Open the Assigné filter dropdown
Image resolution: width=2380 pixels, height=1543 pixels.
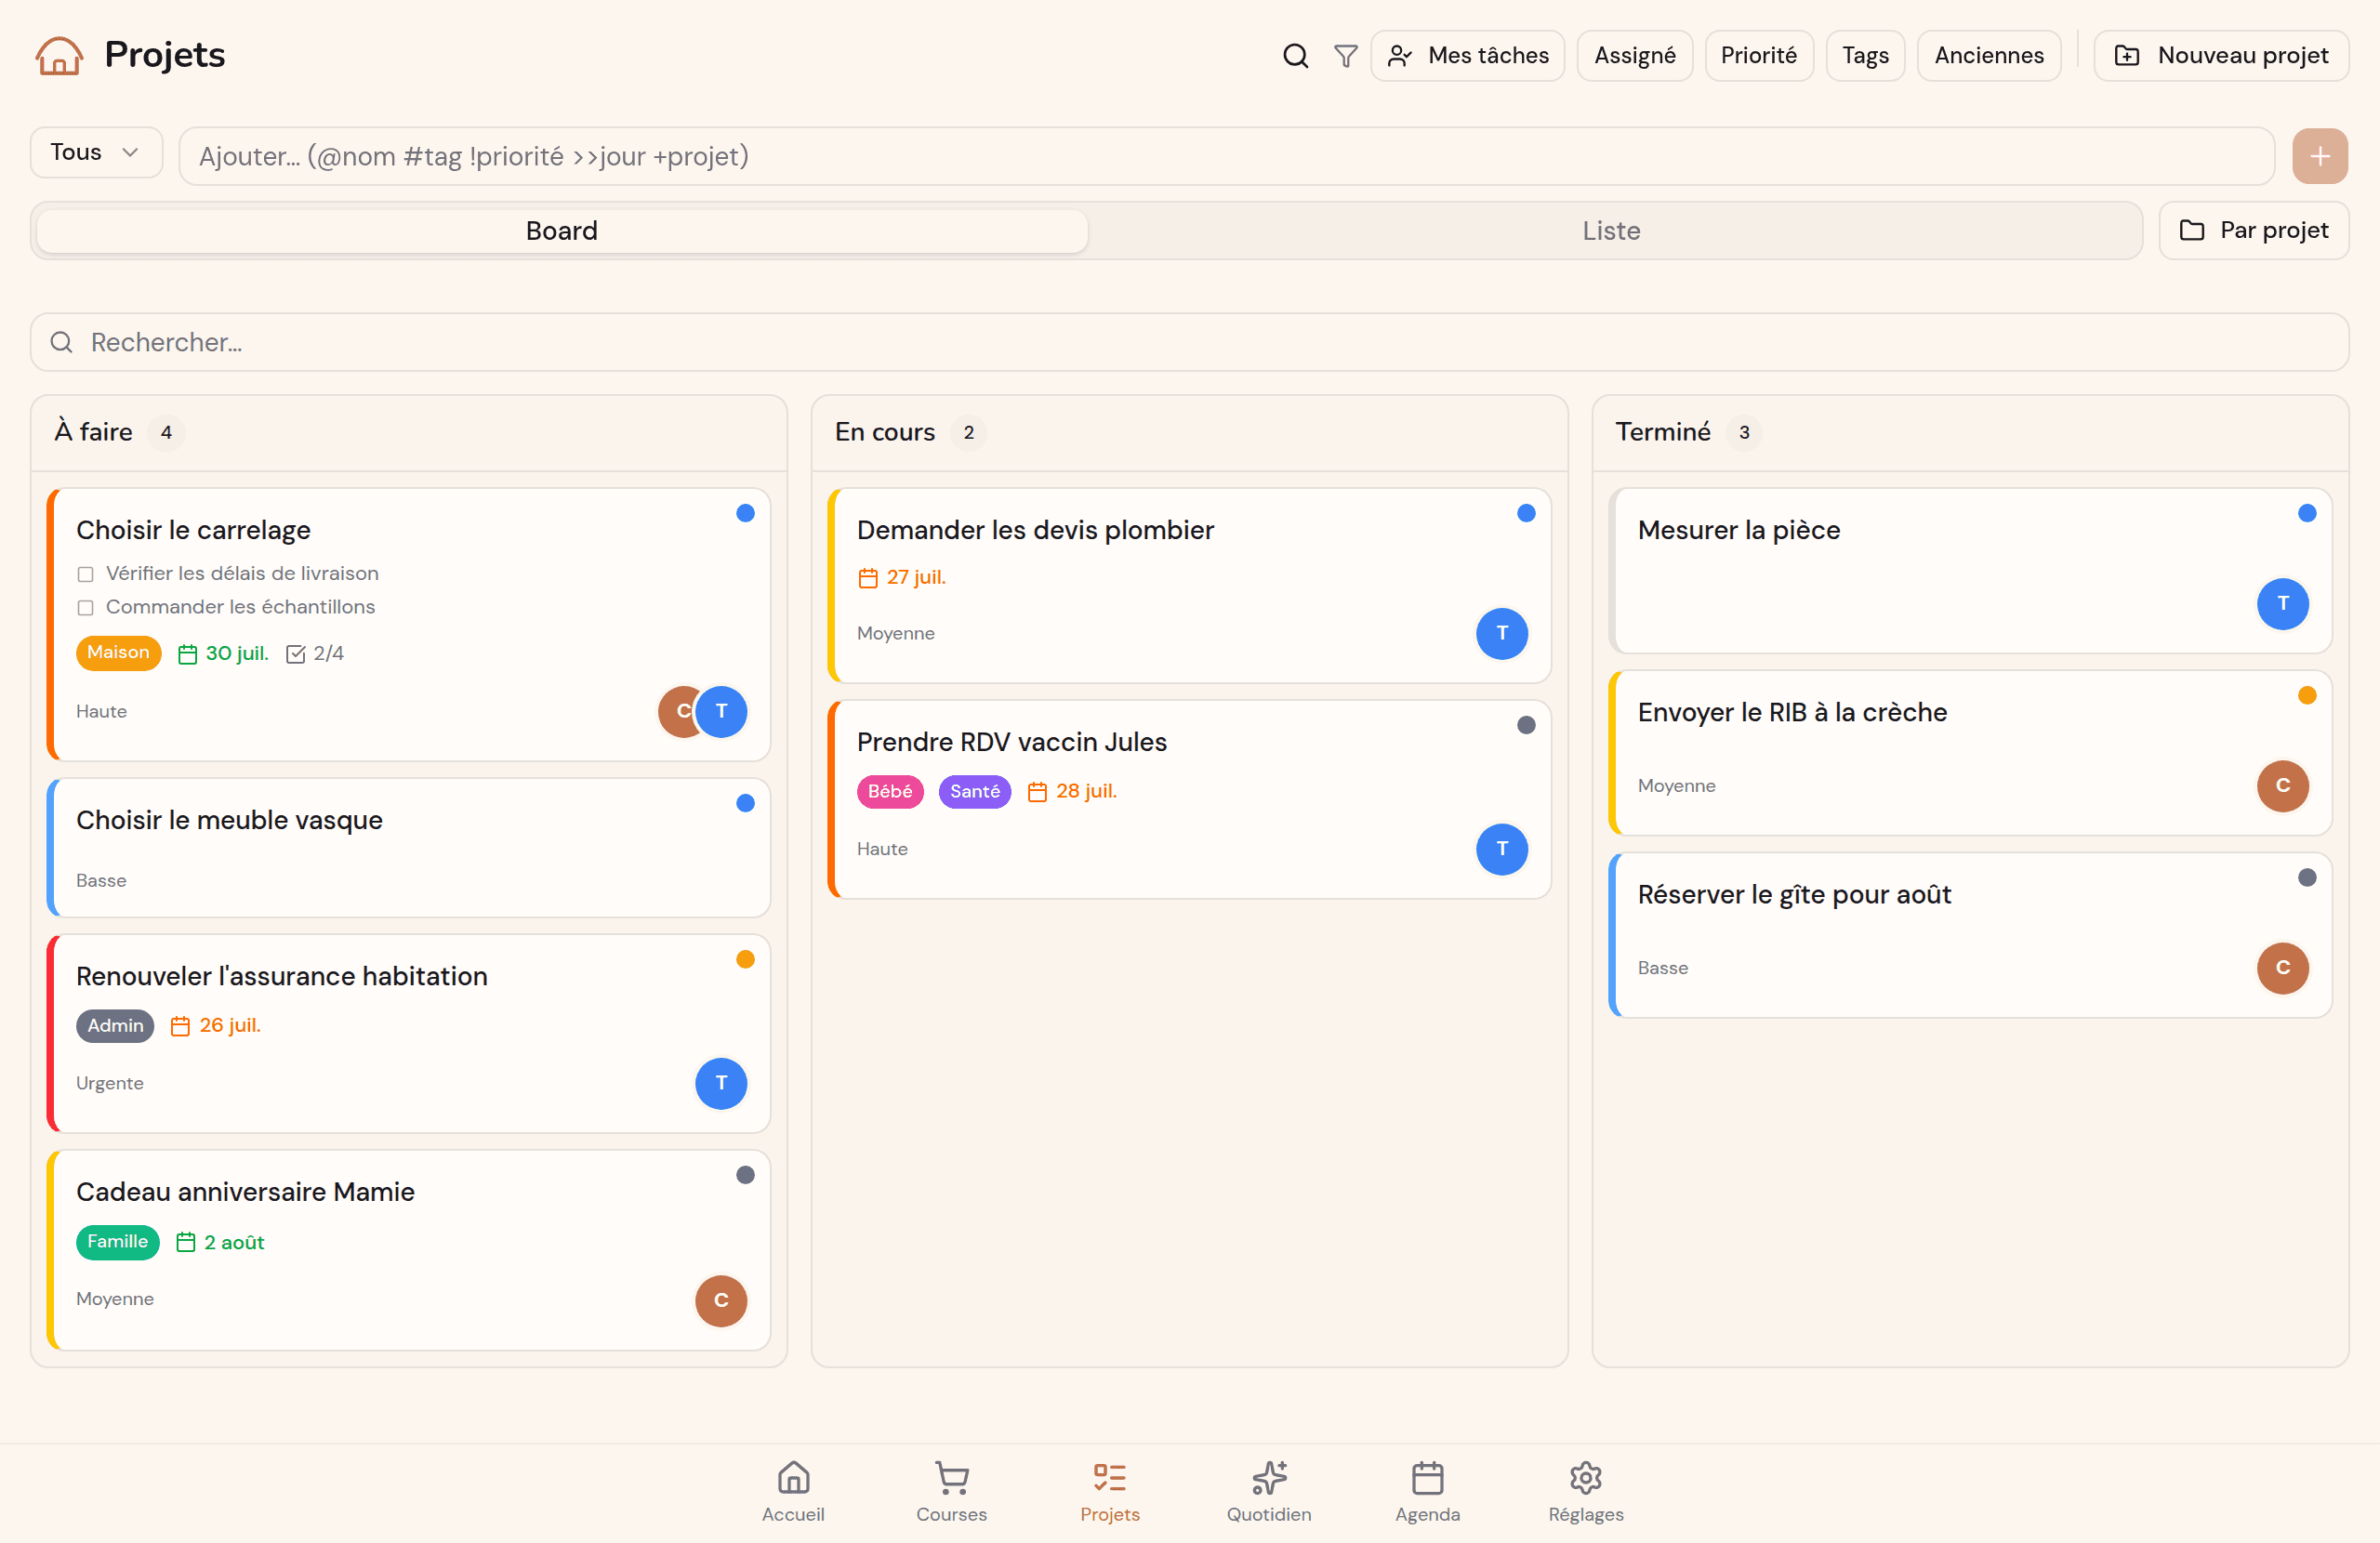click(1634, 56)
